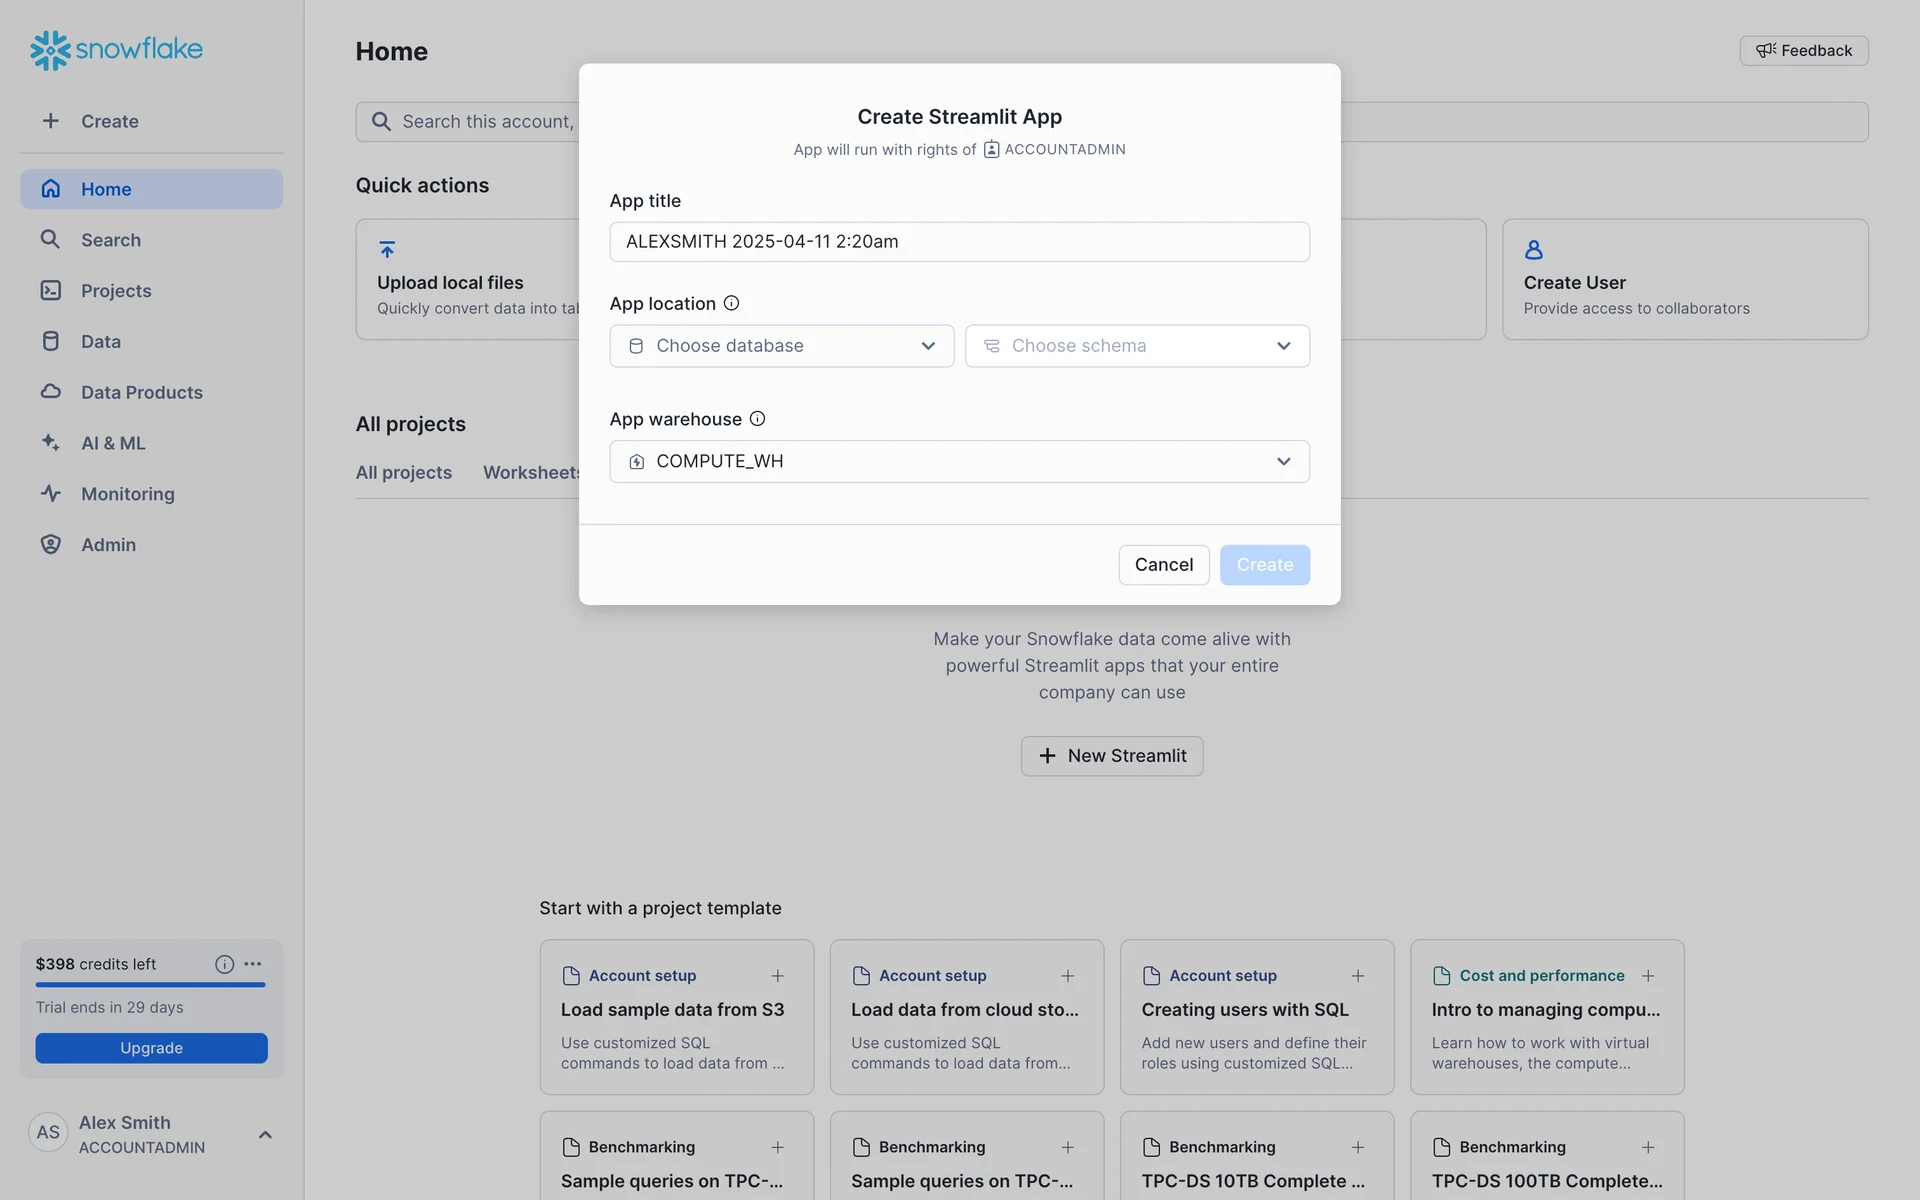This screenshot has height=1200, width=1920.
Task: Add the Cost and performance template
Action: pos(1647,976)
